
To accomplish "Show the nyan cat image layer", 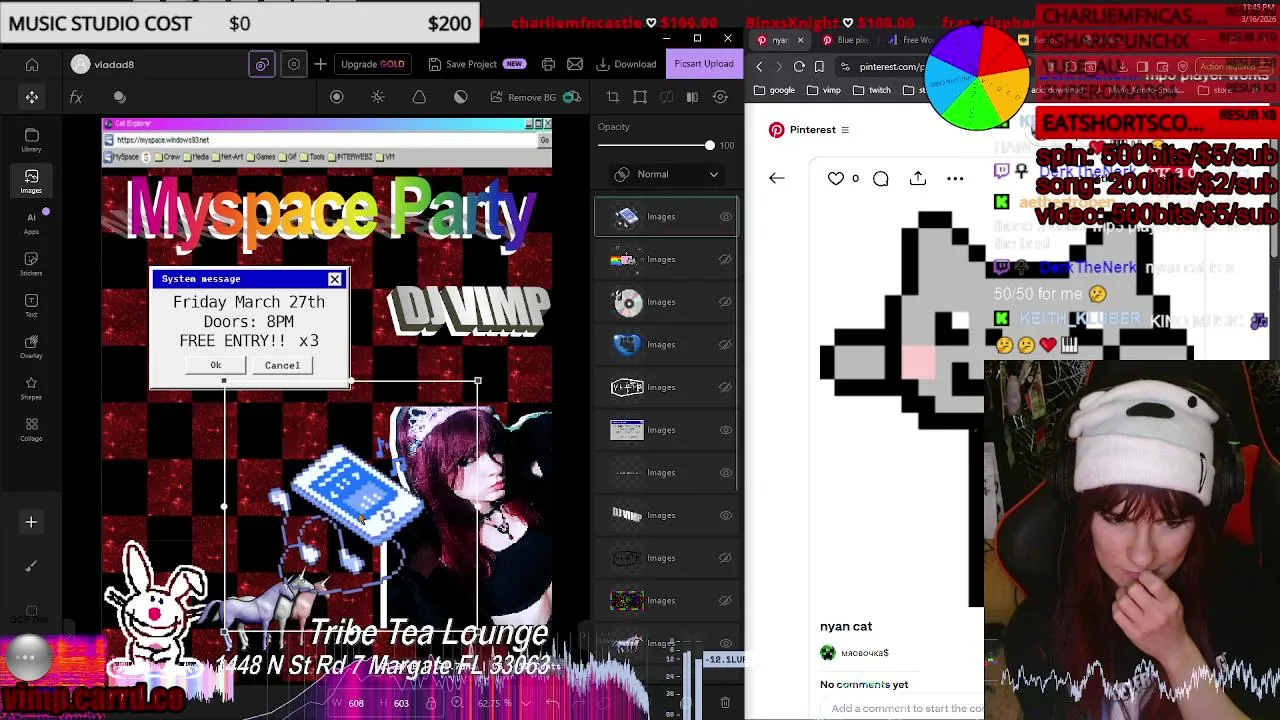I will [726, 259].
